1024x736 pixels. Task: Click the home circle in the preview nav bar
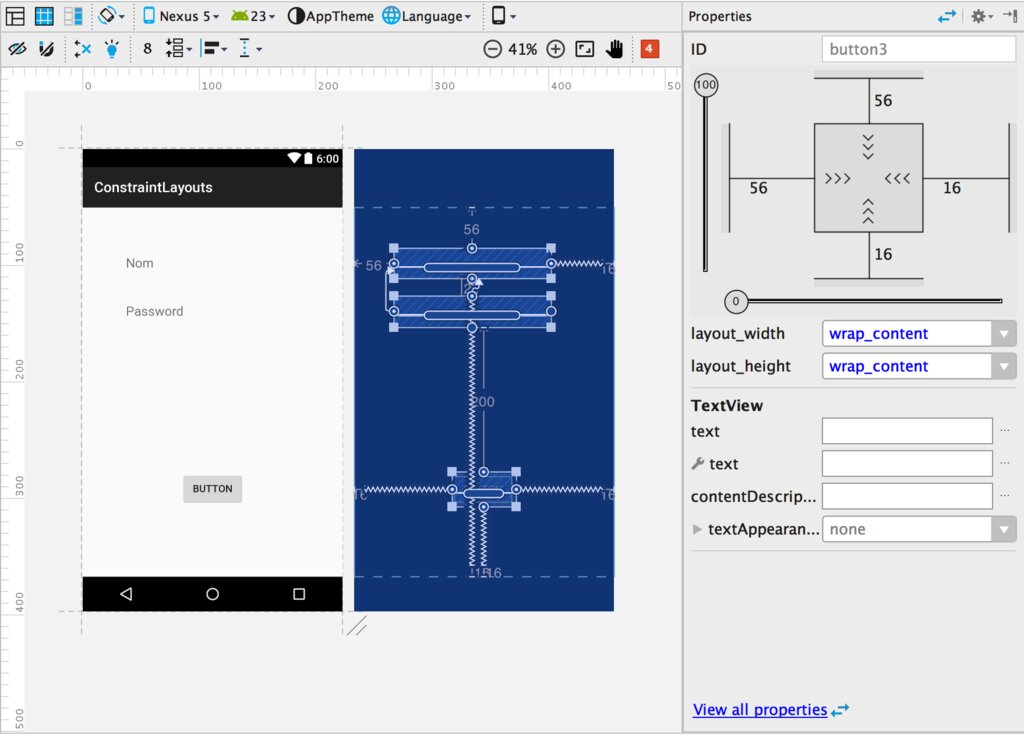click(x=212, y=594)
